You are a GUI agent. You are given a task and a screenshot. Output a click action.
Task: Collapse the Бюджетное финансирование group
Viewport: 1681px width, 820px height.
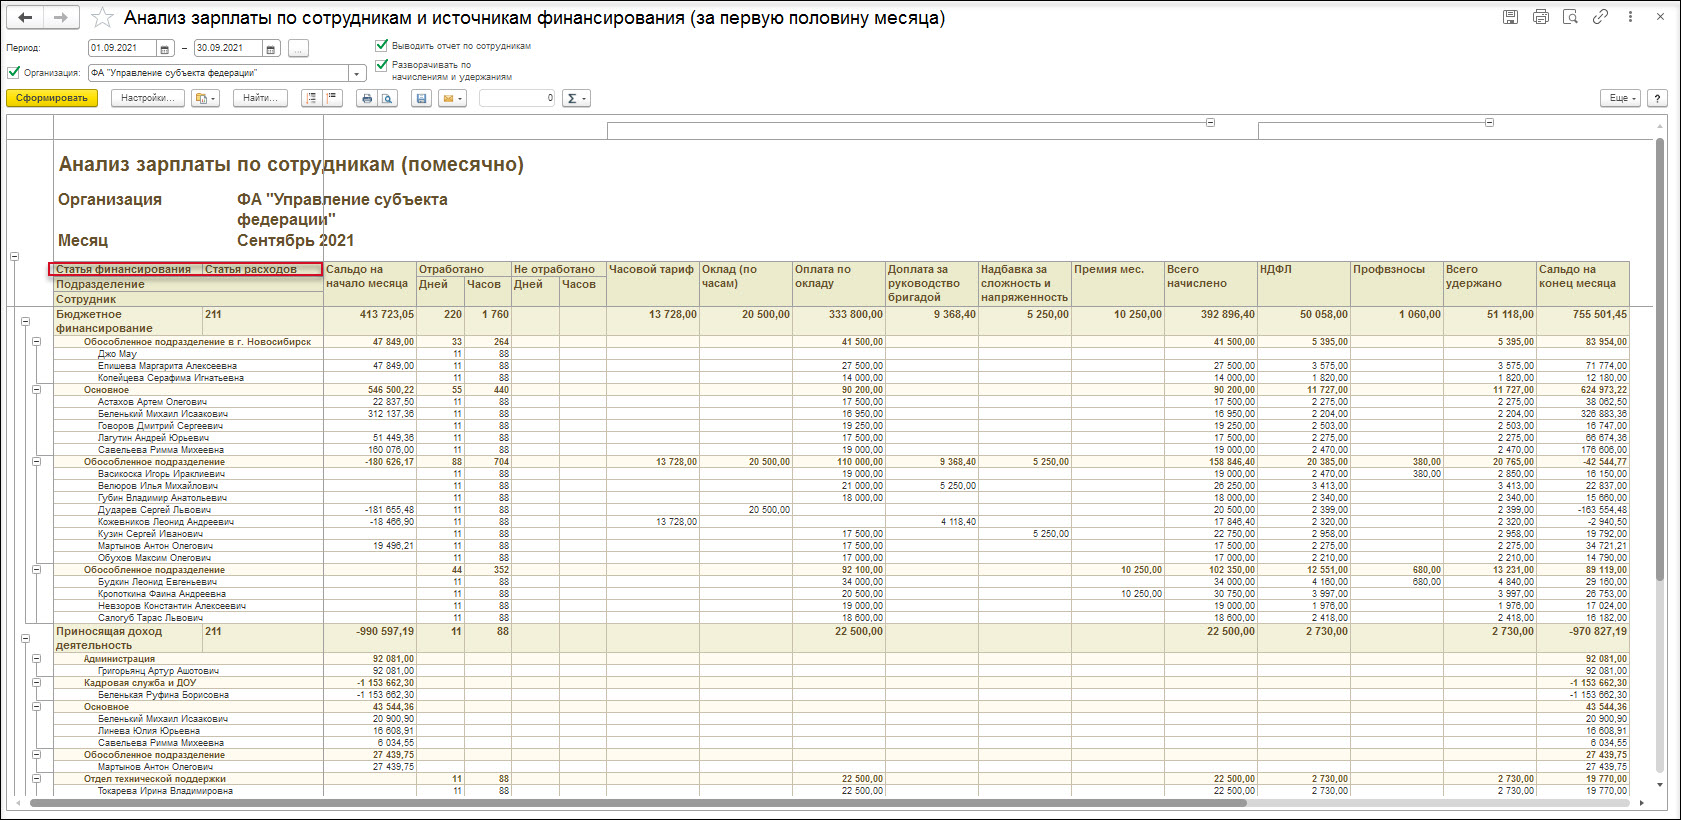25,322
